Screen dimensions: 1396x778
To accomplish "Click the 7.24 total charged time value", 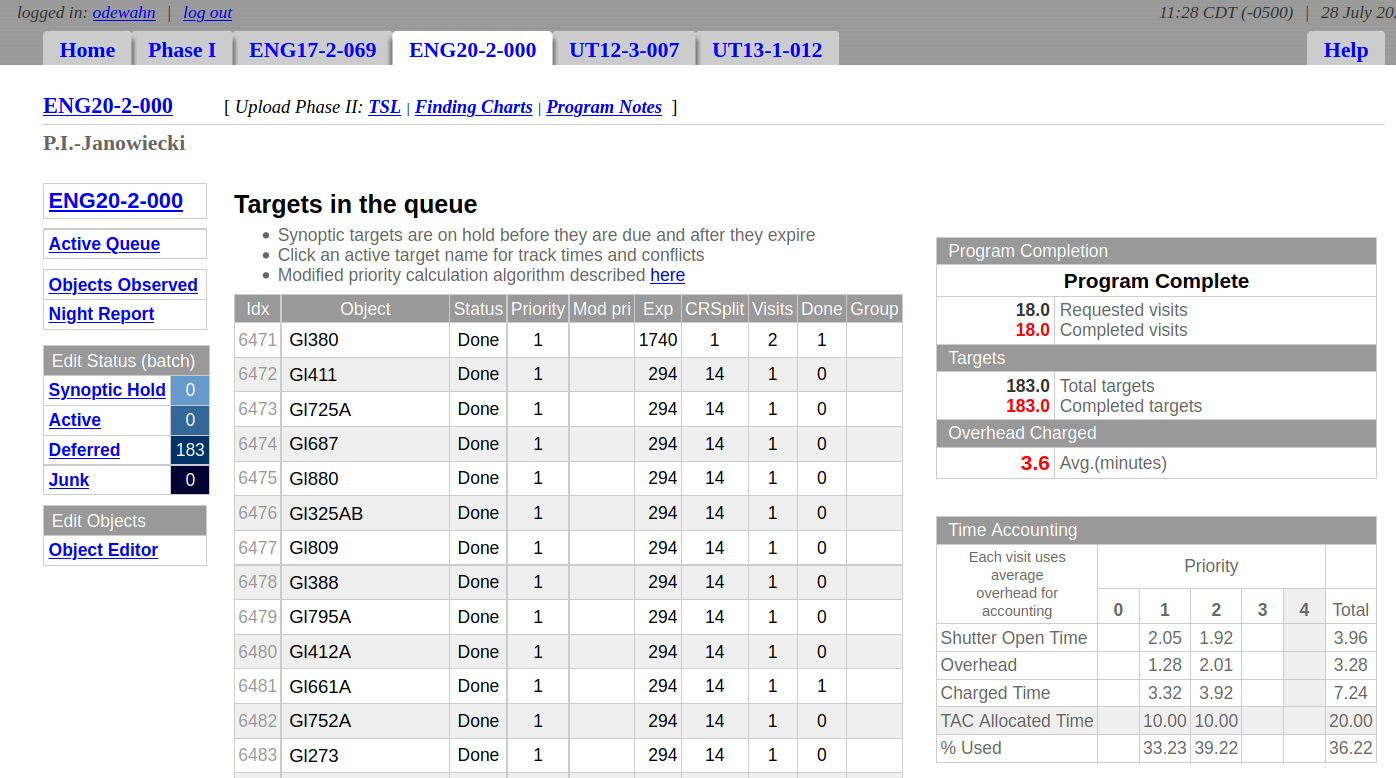I will pos(1351,693).
